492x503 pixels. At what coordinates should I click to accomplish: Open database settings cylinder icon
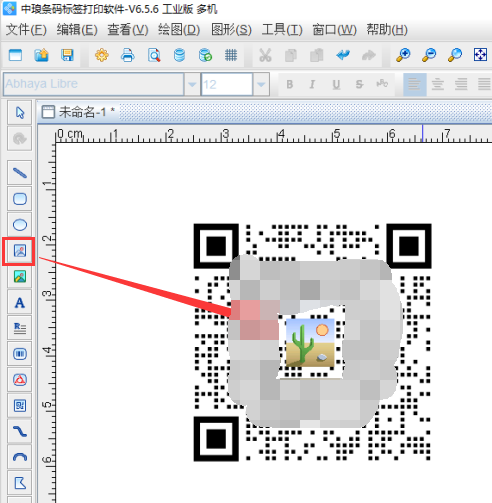(x=179, y=55)
